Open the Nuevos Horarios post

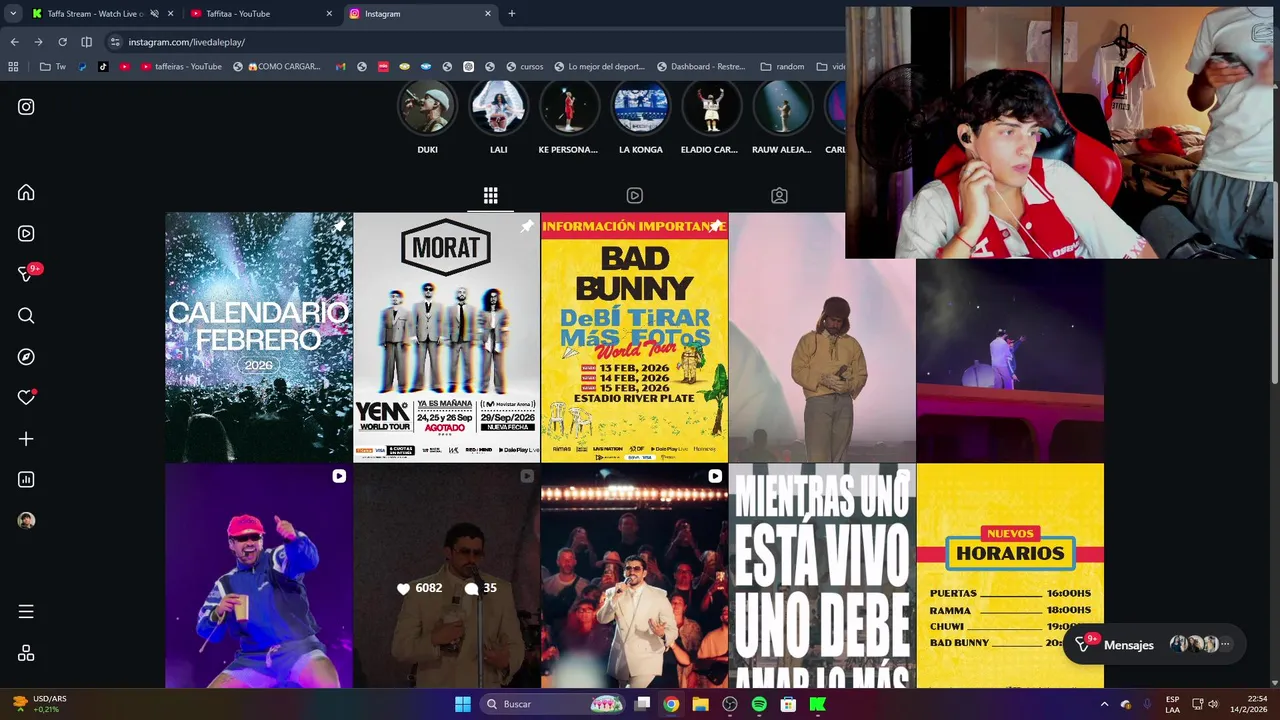[1010, 575]
